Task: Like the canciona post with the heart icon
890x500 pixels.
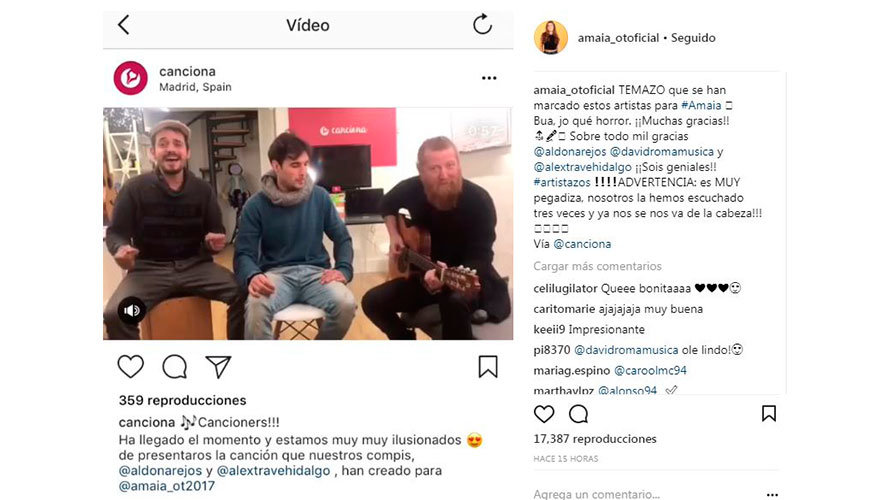Action: tap(131, 367)
